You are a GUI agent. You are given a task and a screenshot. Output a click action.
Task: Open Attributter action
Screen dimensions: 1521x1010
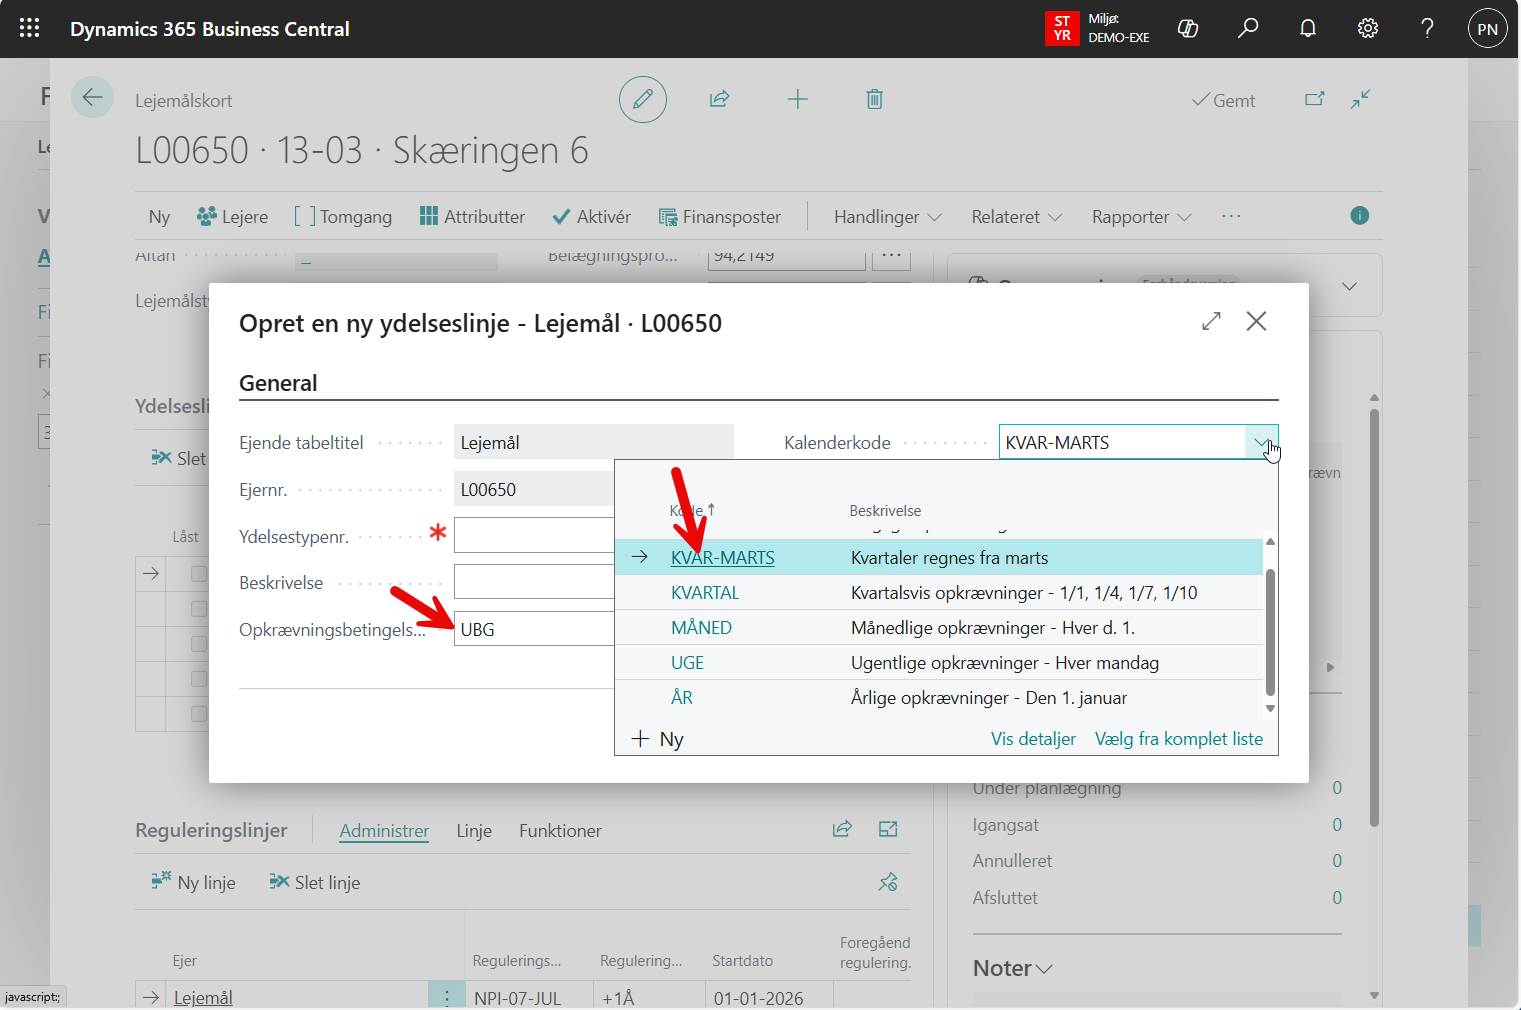coord(472,217)
